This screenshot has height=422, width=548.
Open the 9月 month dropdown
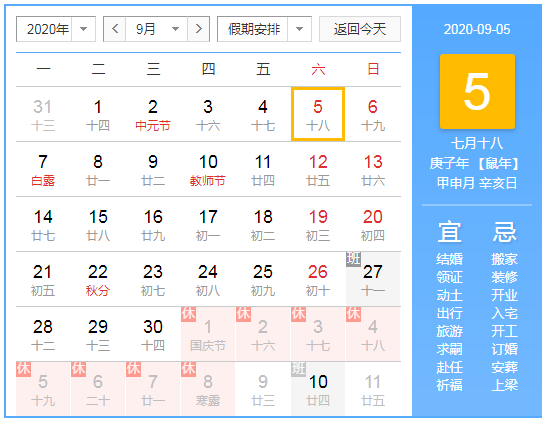tap(157, 29)
